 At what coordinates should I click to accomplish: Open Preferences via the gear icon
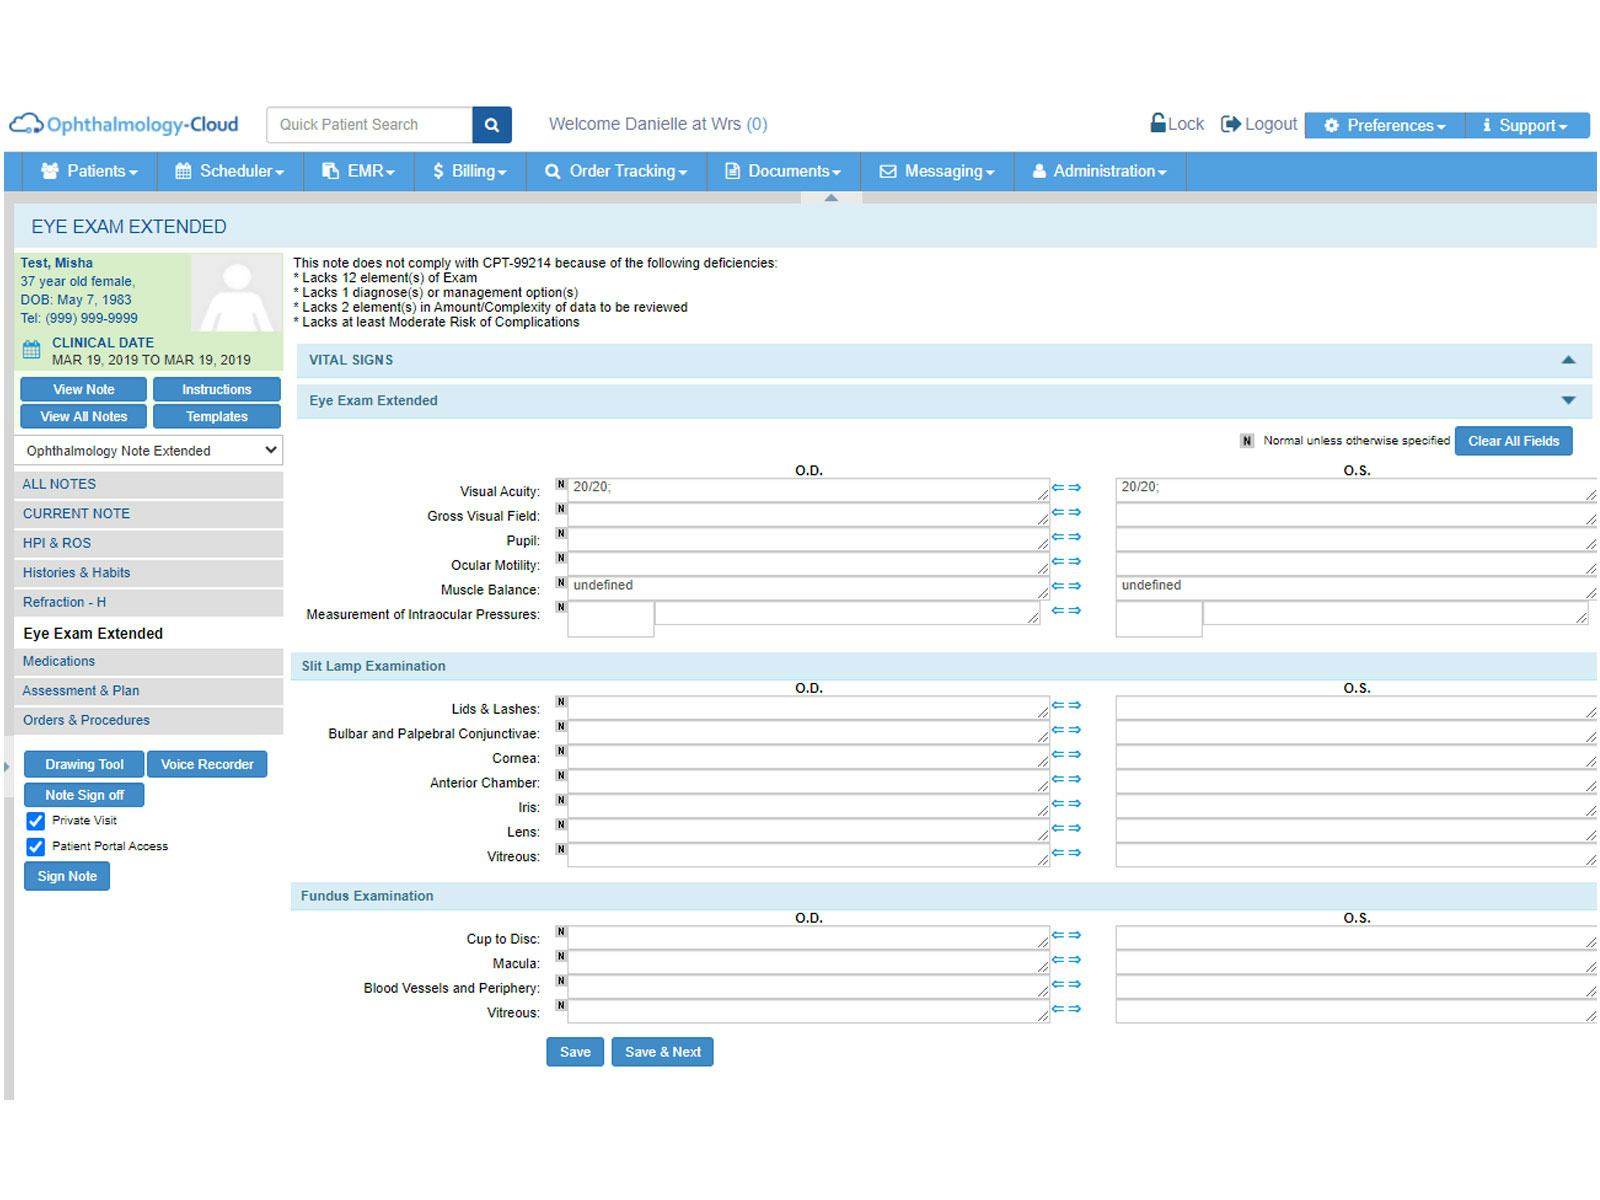(x=1330, y=125)
